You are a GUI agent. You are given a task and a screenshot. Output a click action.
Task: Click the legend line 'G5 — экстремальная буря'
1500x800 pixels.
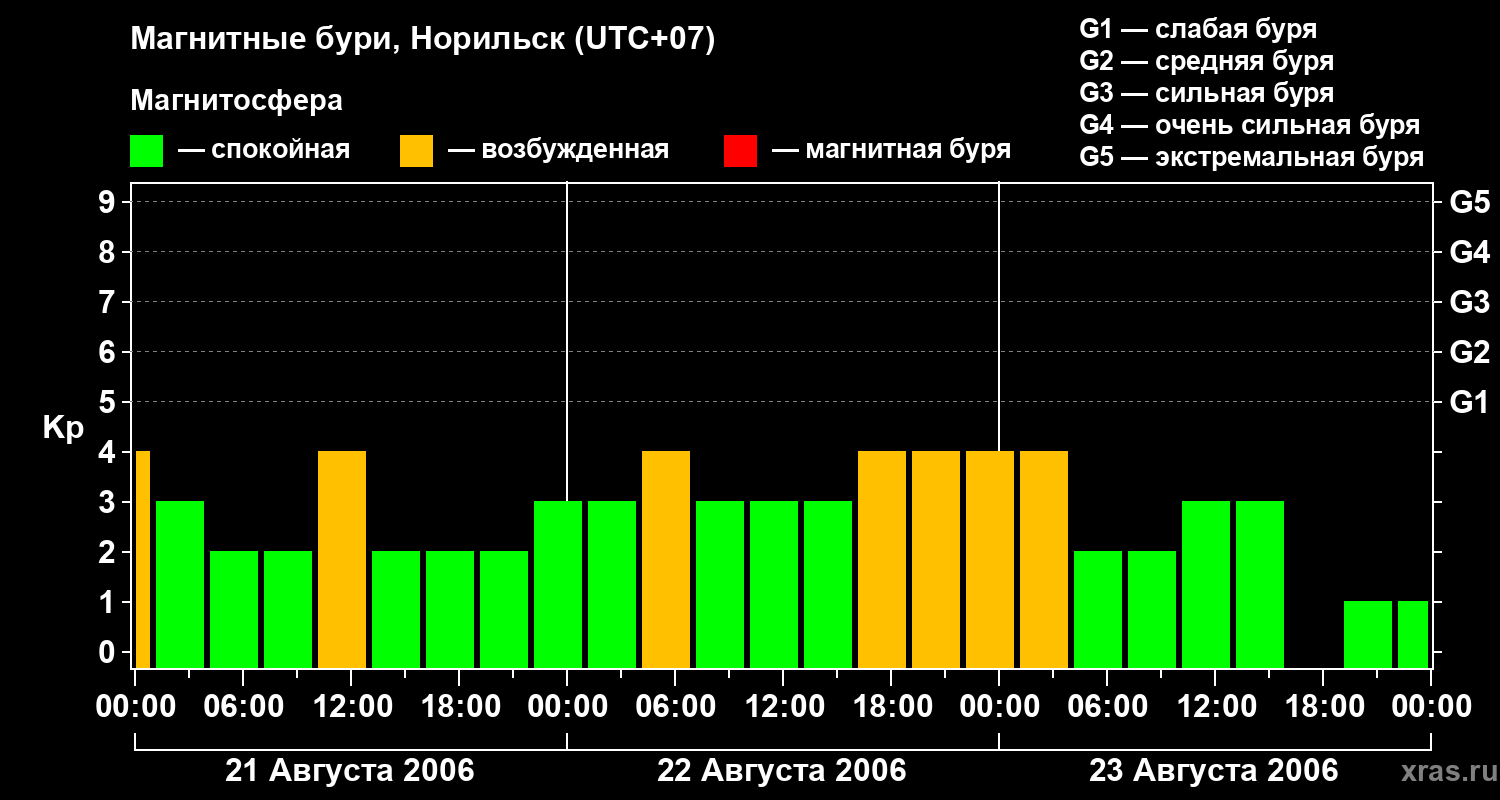point(1251,157)
